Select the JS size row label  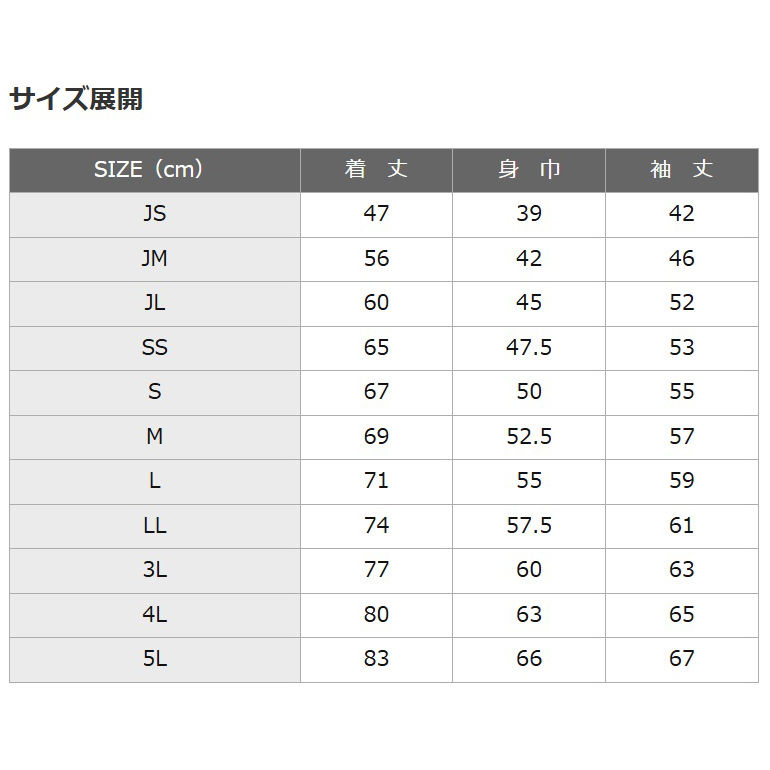point(155,214)
